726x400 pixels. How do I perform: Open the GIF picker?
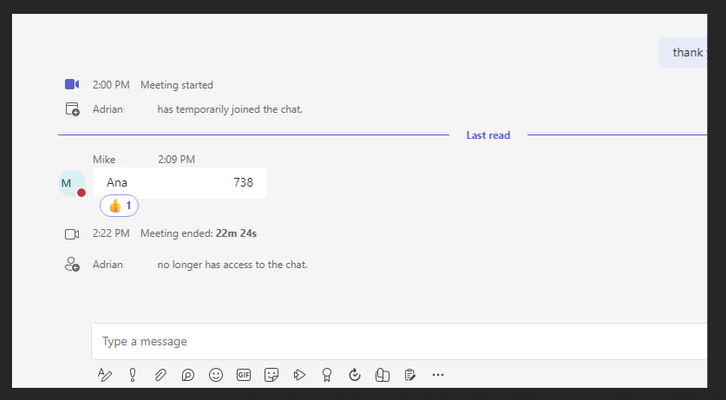point(244,375)
